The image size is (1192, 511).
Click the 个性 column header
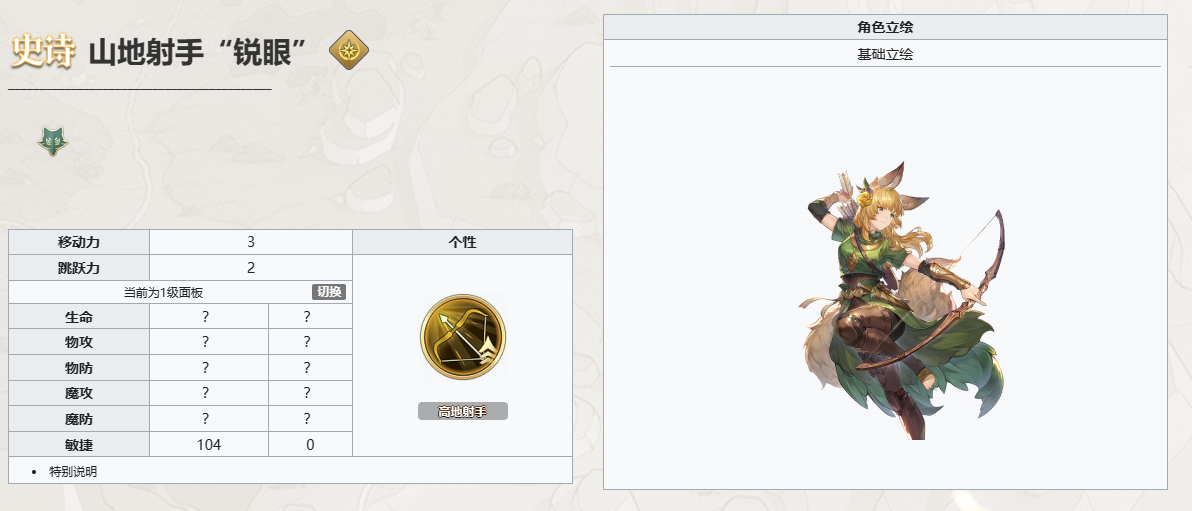[462, 243]
